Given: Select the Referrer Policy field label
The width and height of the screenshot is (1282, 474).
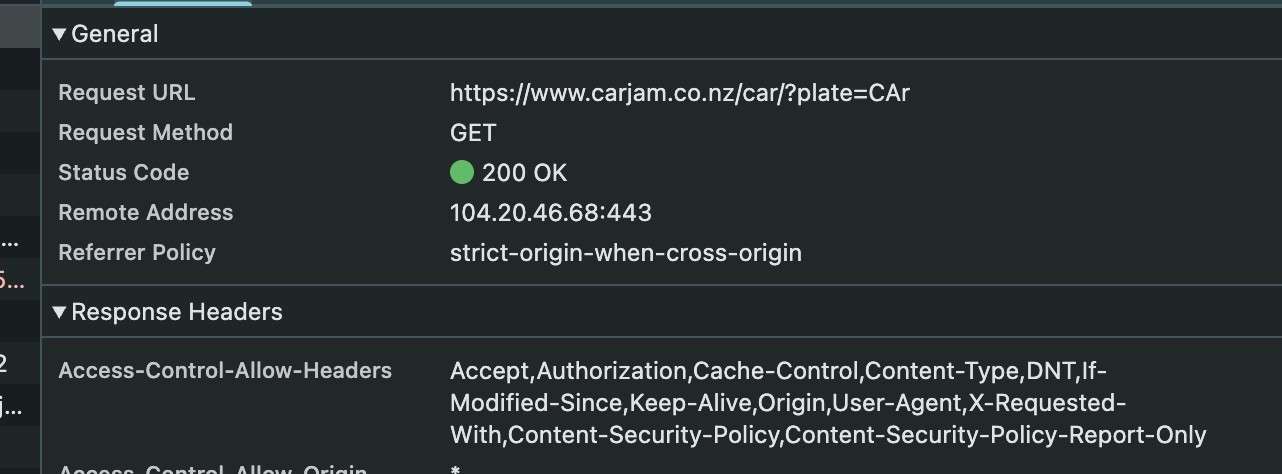Looking at the screenshot, I should point(136,253).
